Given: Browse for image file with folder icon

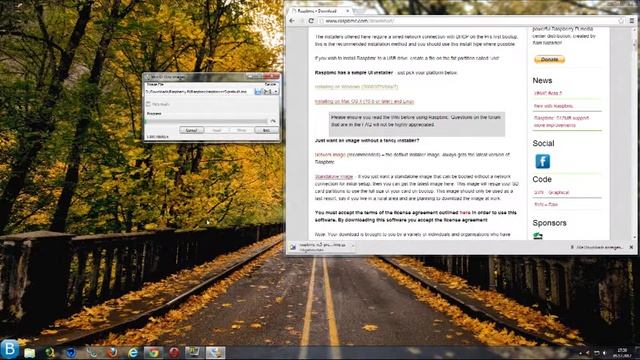Looking at the screenshot, I should (258, 92).
